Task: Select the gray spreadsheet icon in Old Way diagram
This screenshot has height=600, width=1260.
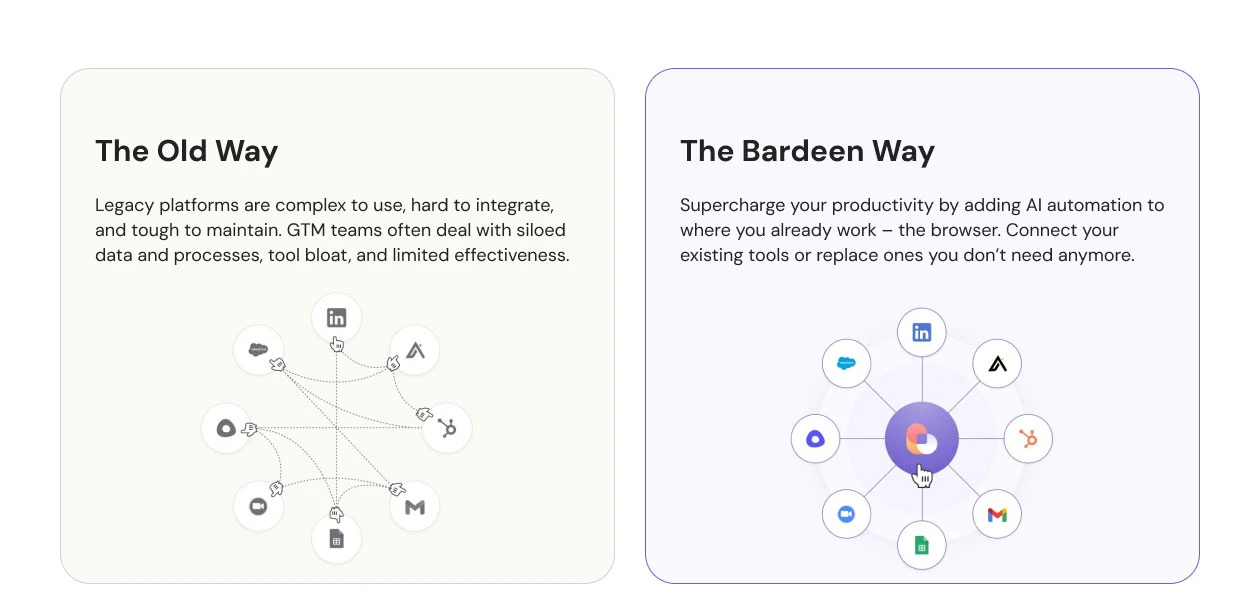Action: tap(336, 540)
